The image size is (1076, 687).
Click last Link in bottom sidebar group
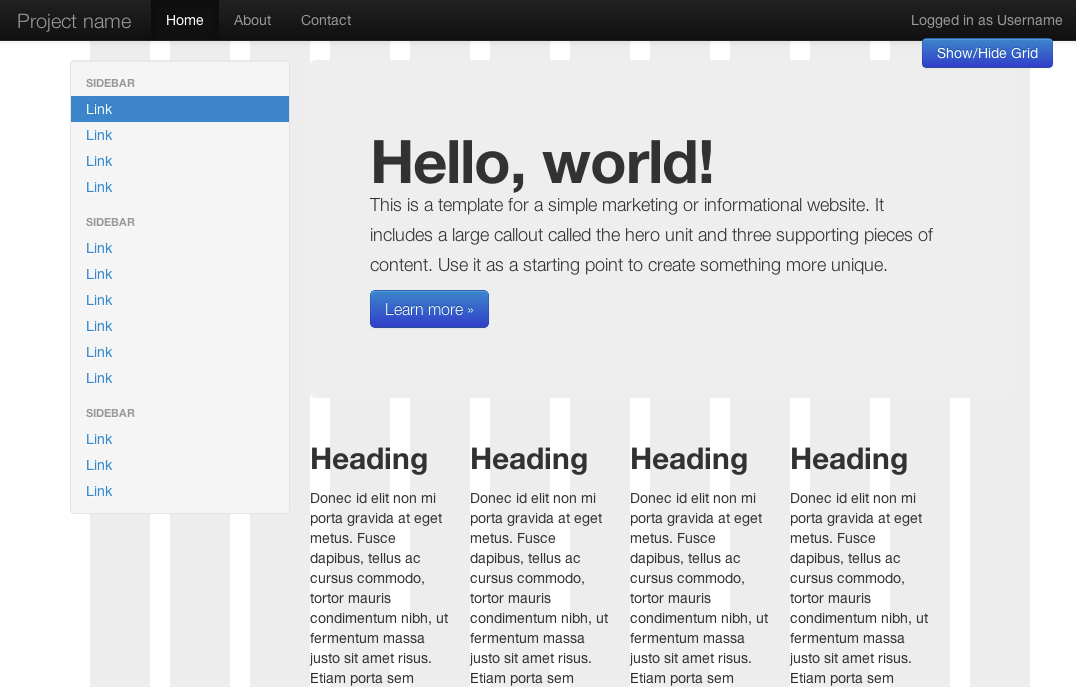pyautogui.click(x=99, y=491)
